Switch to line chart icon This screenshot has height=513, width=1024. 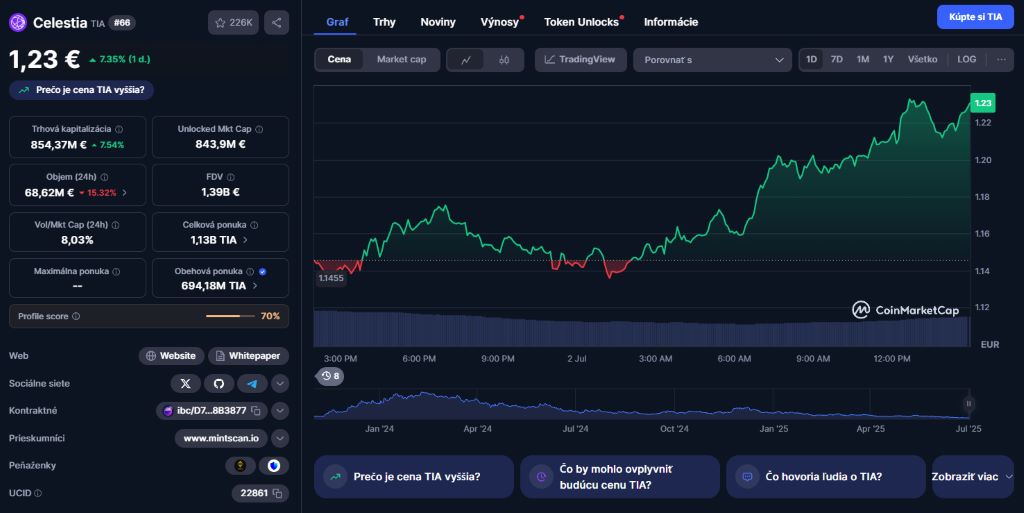[x=466, y=60]
